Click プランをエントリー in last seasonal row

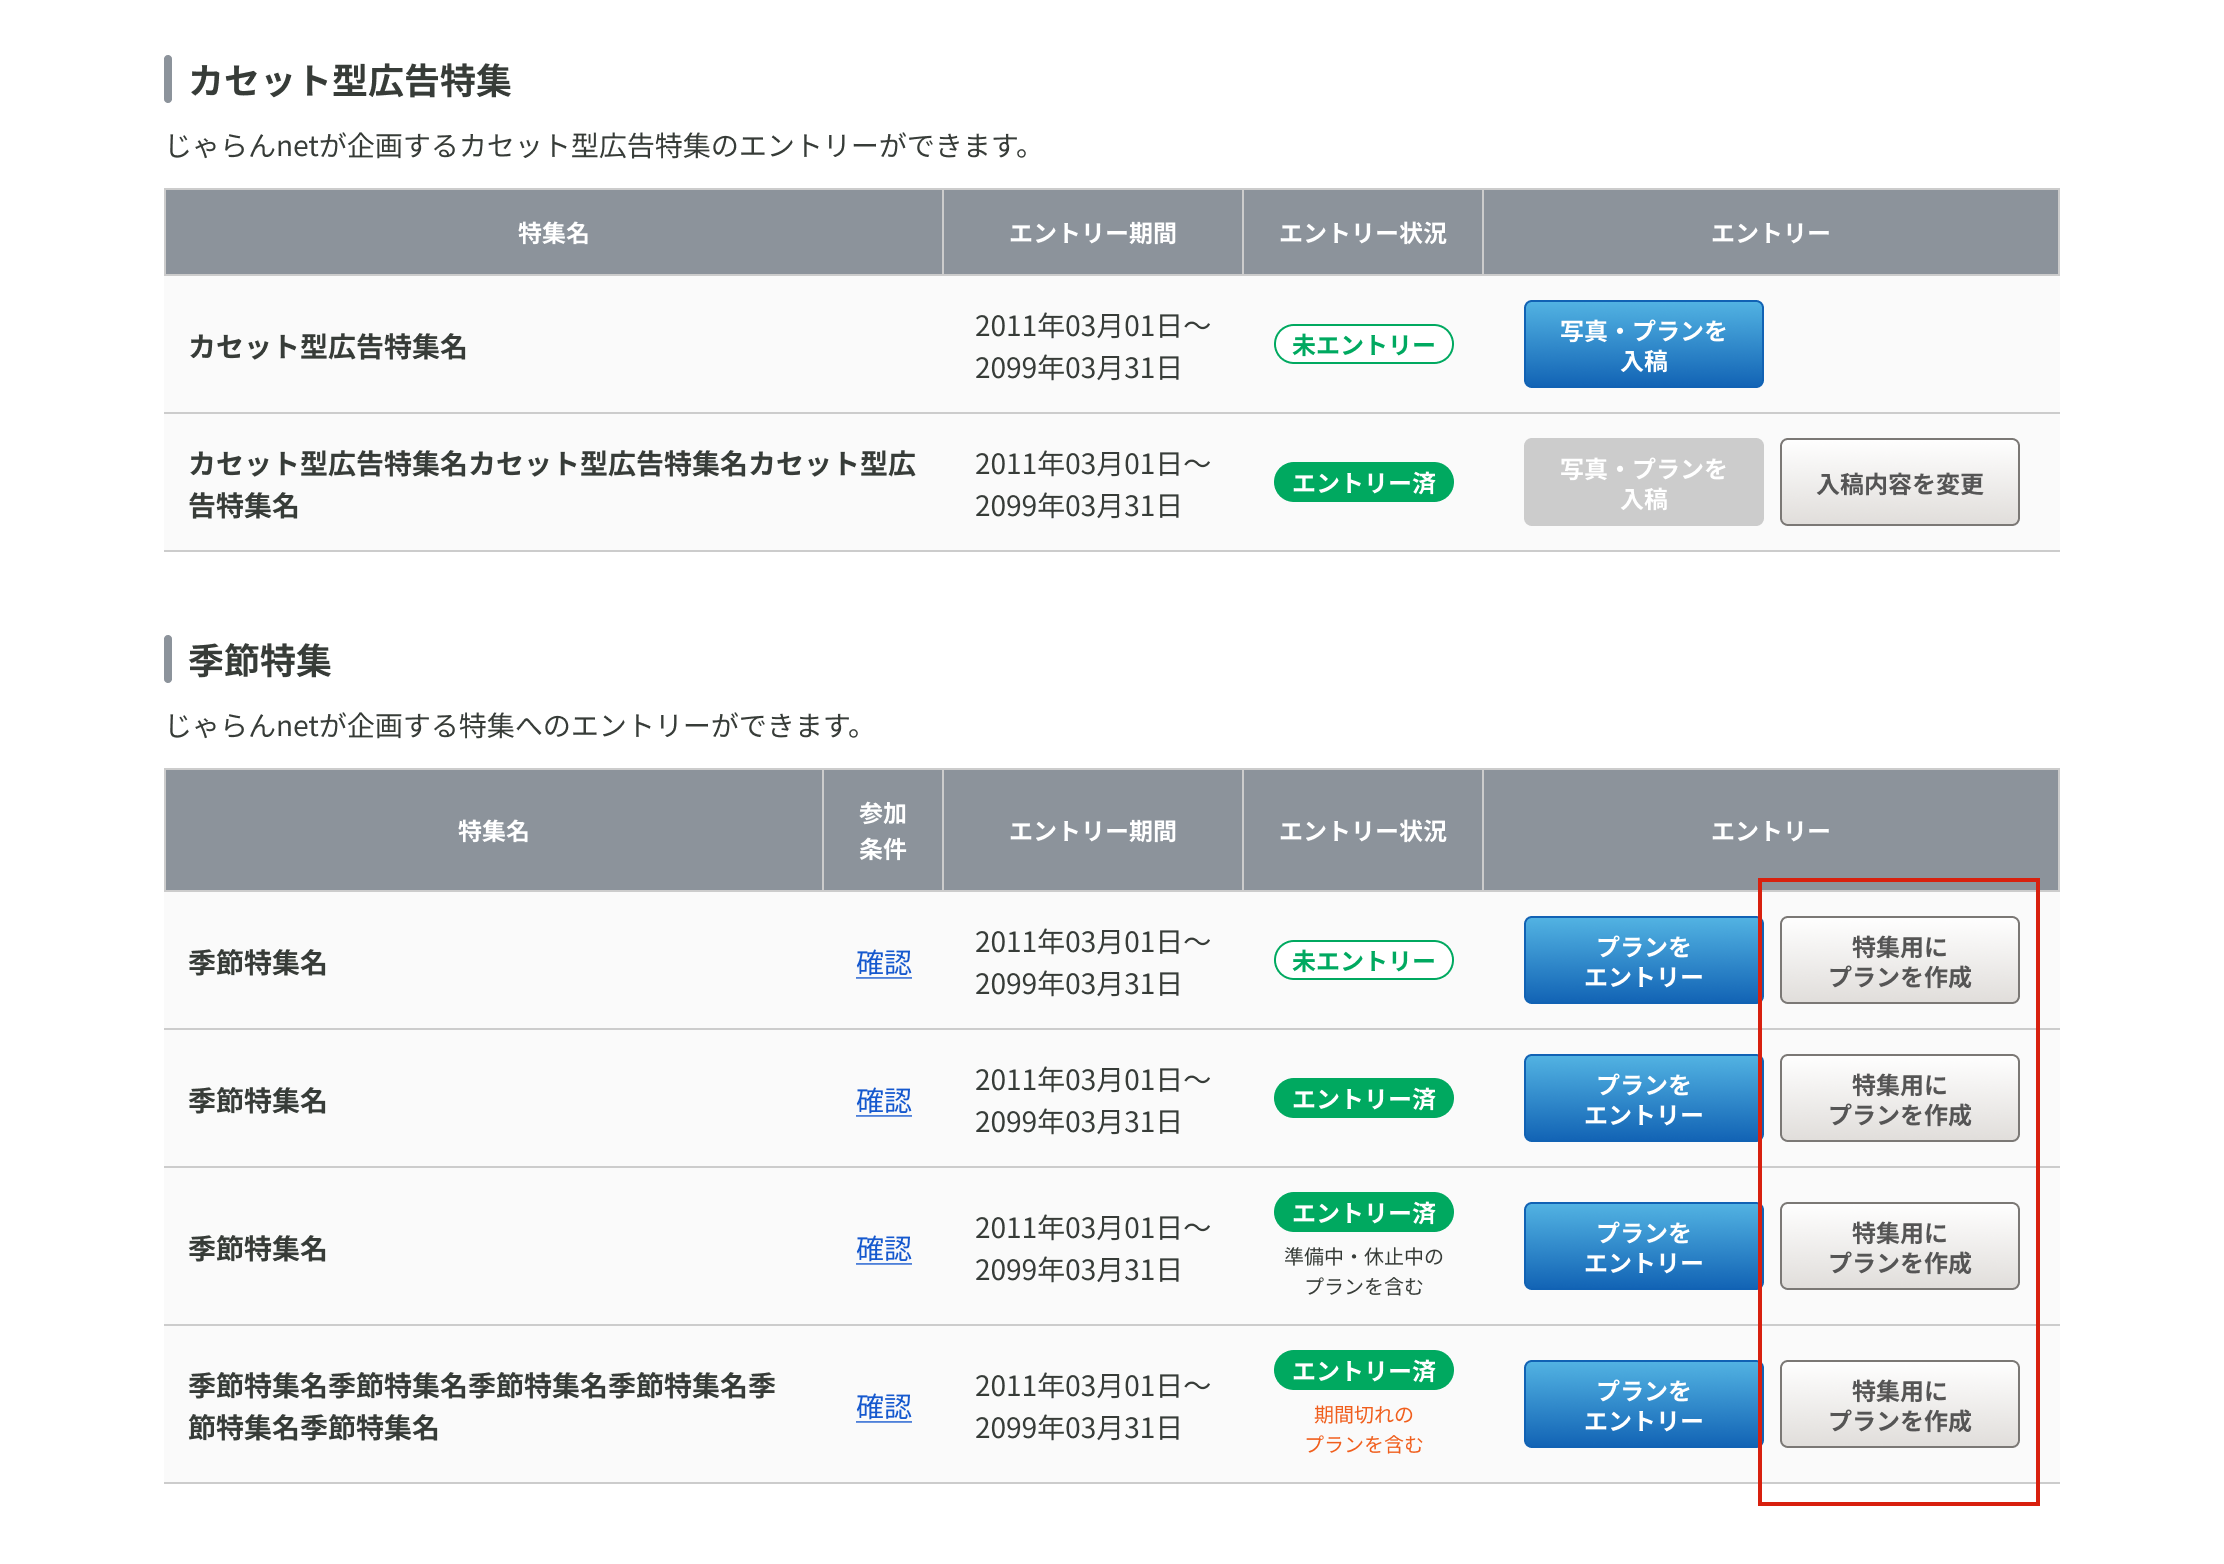[1642, 1404]
